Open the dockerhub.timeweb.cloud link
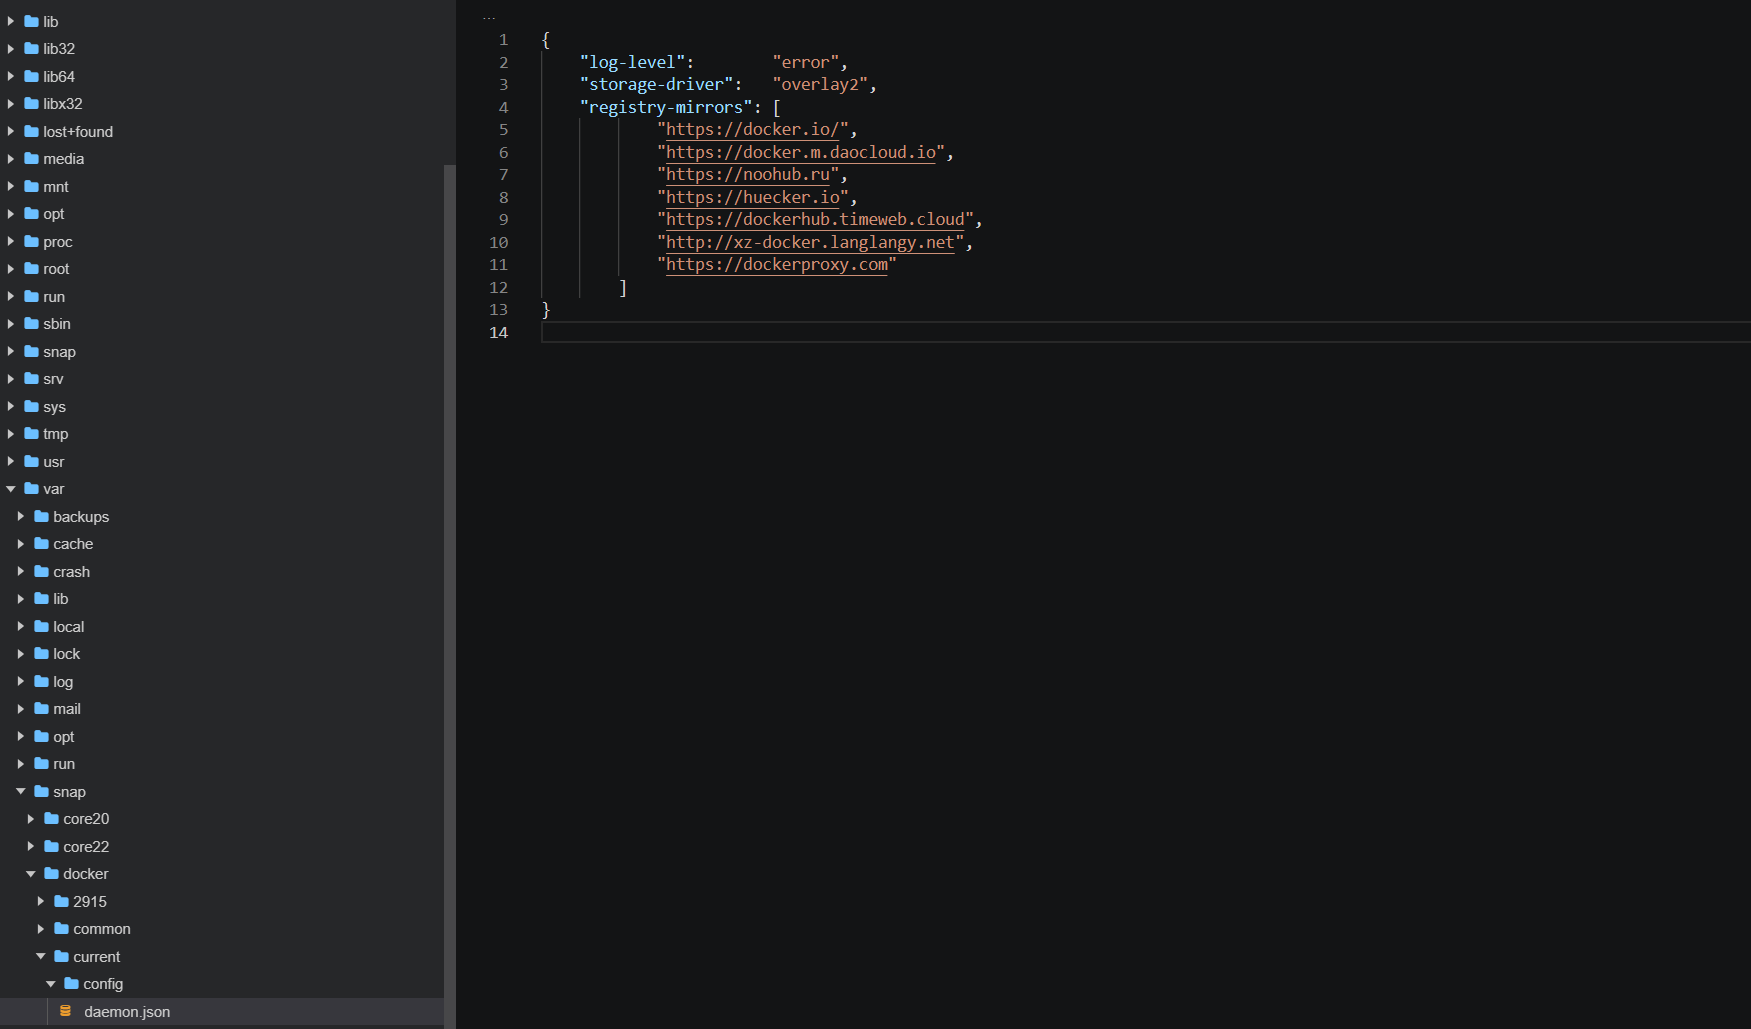Image resolution: width=1751 pixels, height=1029 pixels. 815,220
